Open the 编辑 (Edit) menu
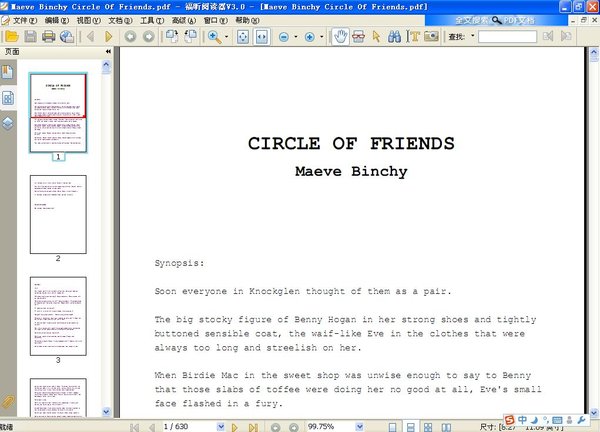The height and width of the screenshot is (432, 600). (57, 20)
